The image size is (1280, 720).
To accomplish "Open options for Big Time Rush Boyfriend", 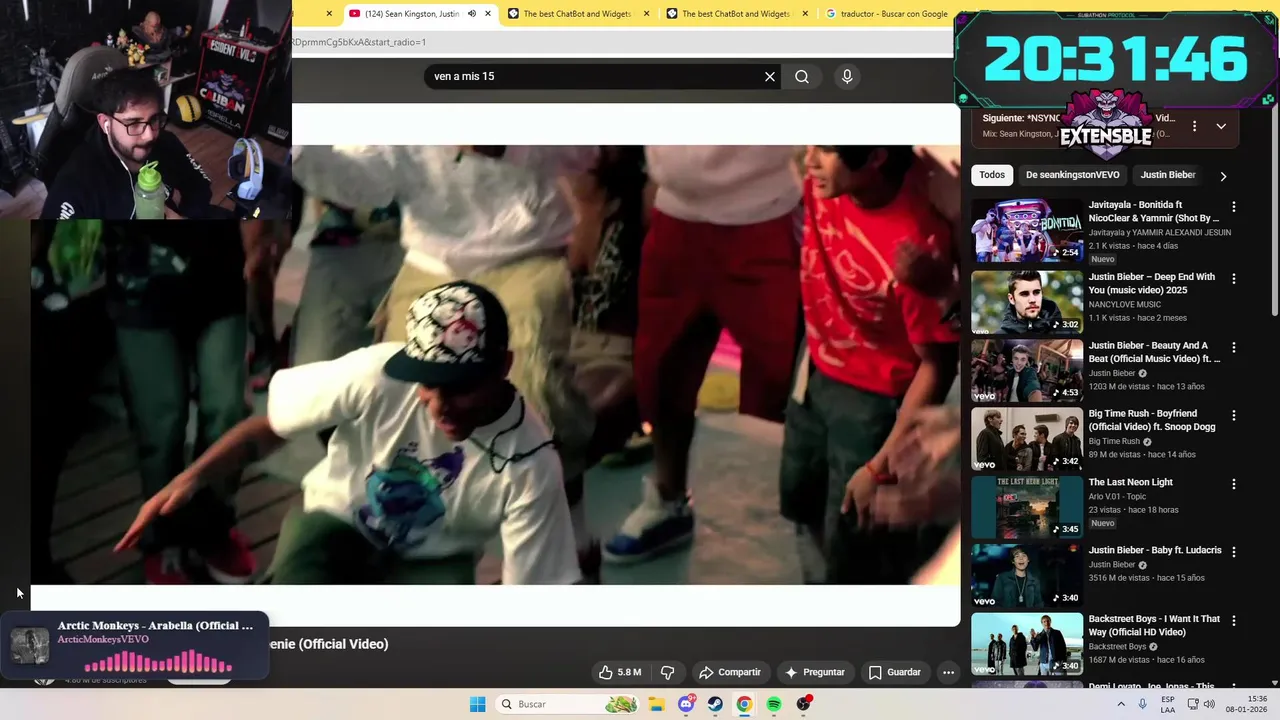I will (1233, 415).
